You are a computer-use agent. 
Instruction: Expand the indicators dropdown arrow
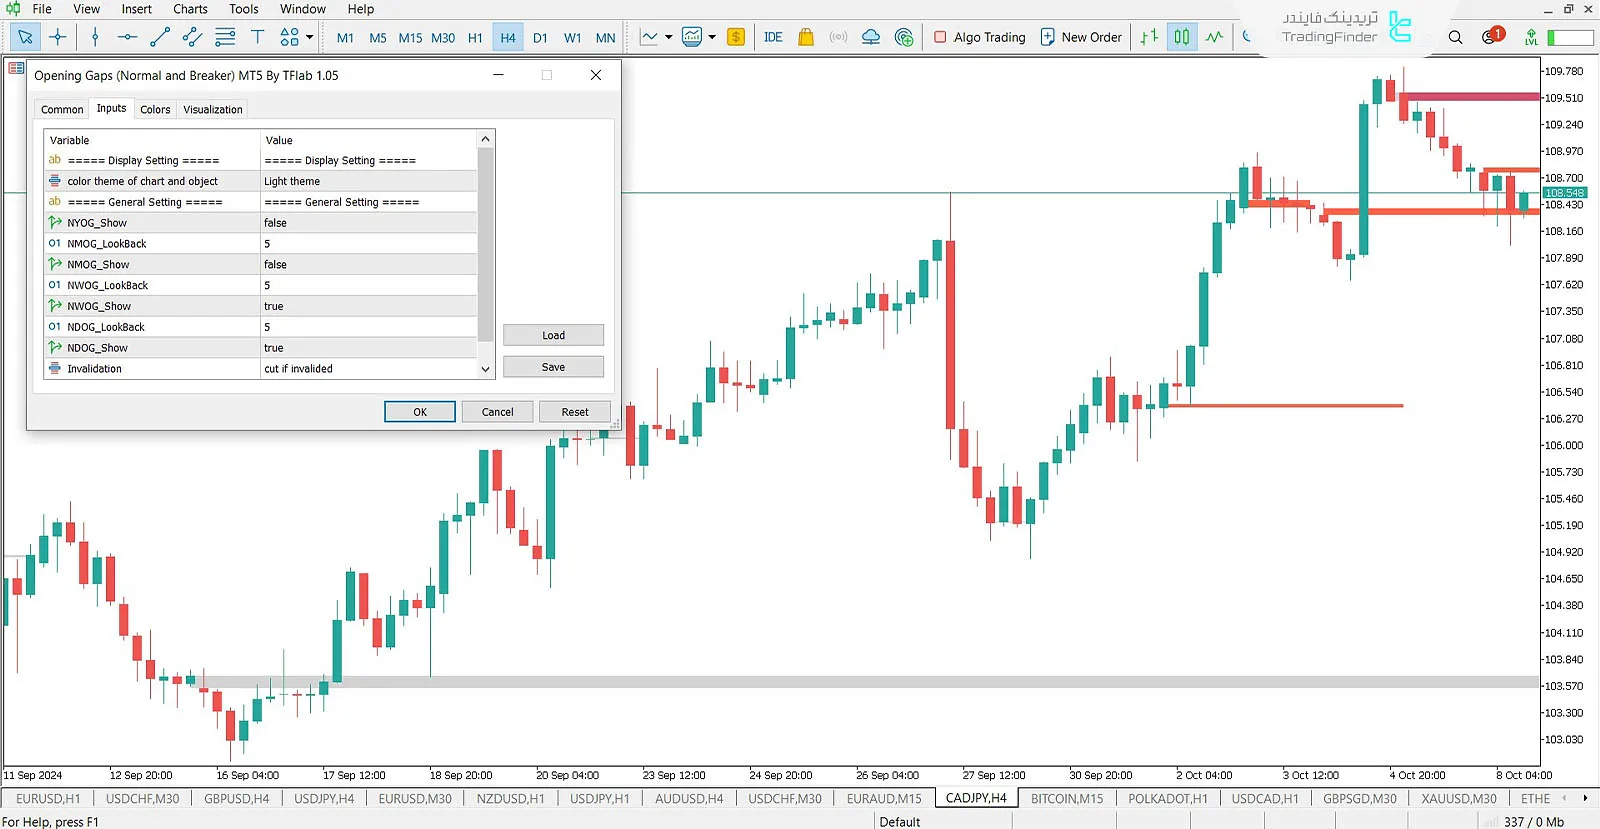pyautogui.click(x=668, y=37)
